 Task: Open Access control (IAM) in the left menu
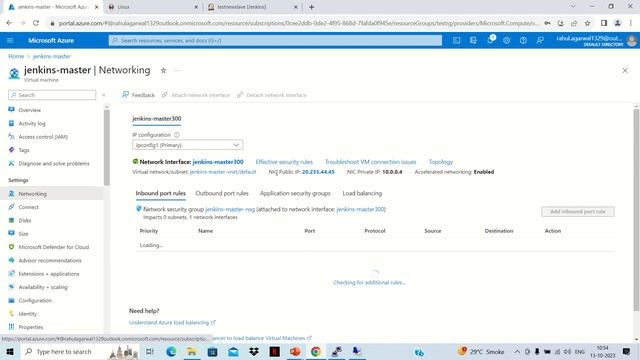(x=43, y=137)
